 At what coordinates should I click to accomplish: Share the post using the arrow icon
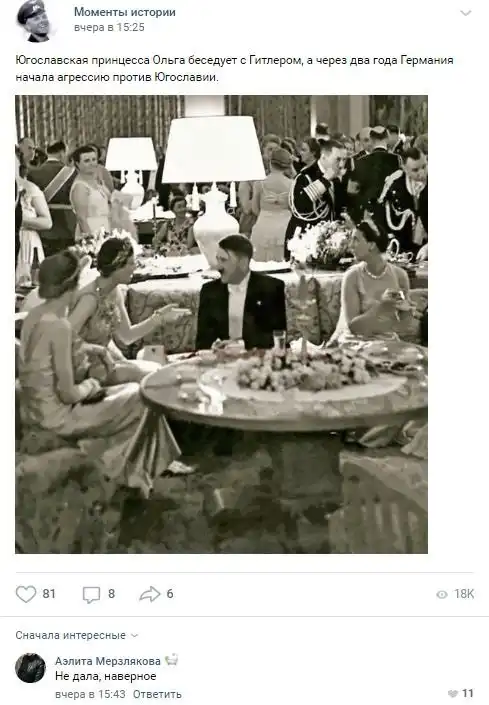click(150, 594)
